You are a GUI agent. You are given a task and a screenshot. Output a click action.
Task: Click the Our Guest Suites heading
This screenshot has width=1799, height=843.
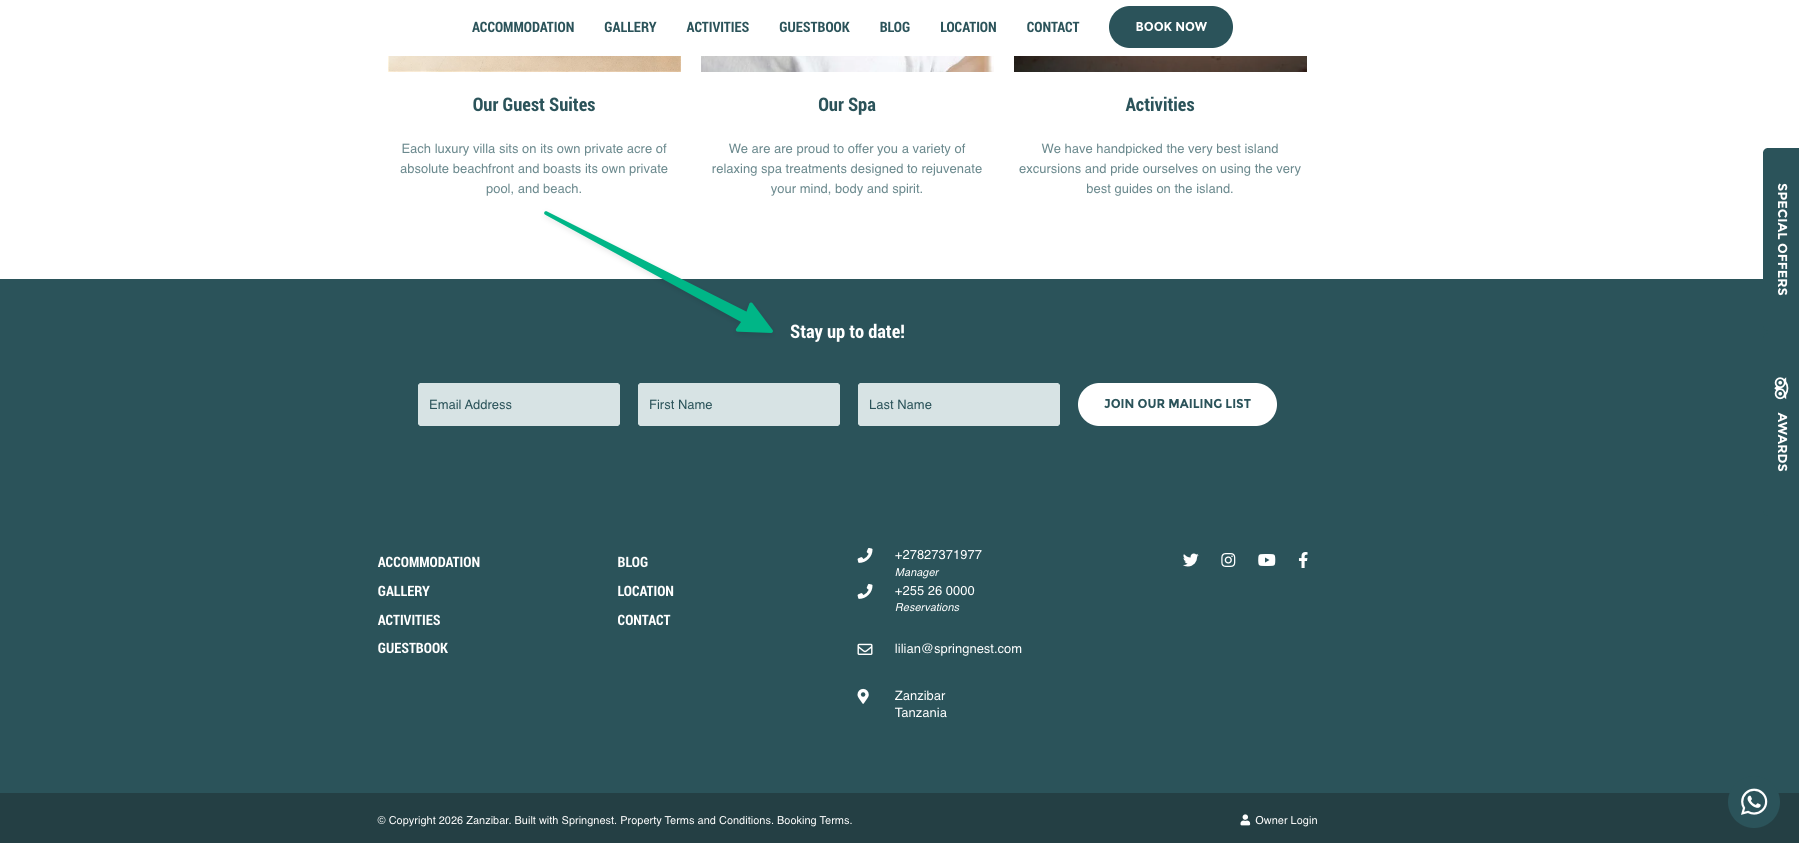click(533, 105)
